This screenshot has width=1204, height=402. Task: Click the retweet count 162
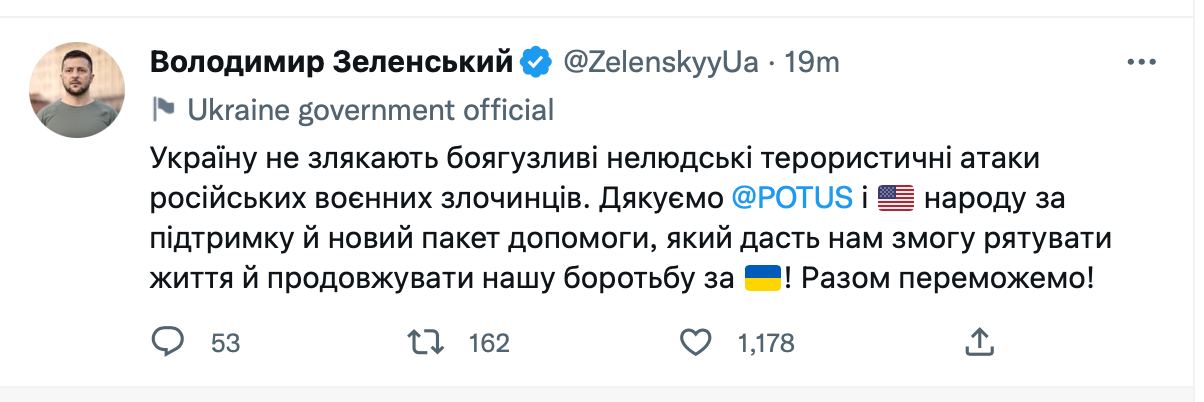pyautogui.click(x=489, y=344)
